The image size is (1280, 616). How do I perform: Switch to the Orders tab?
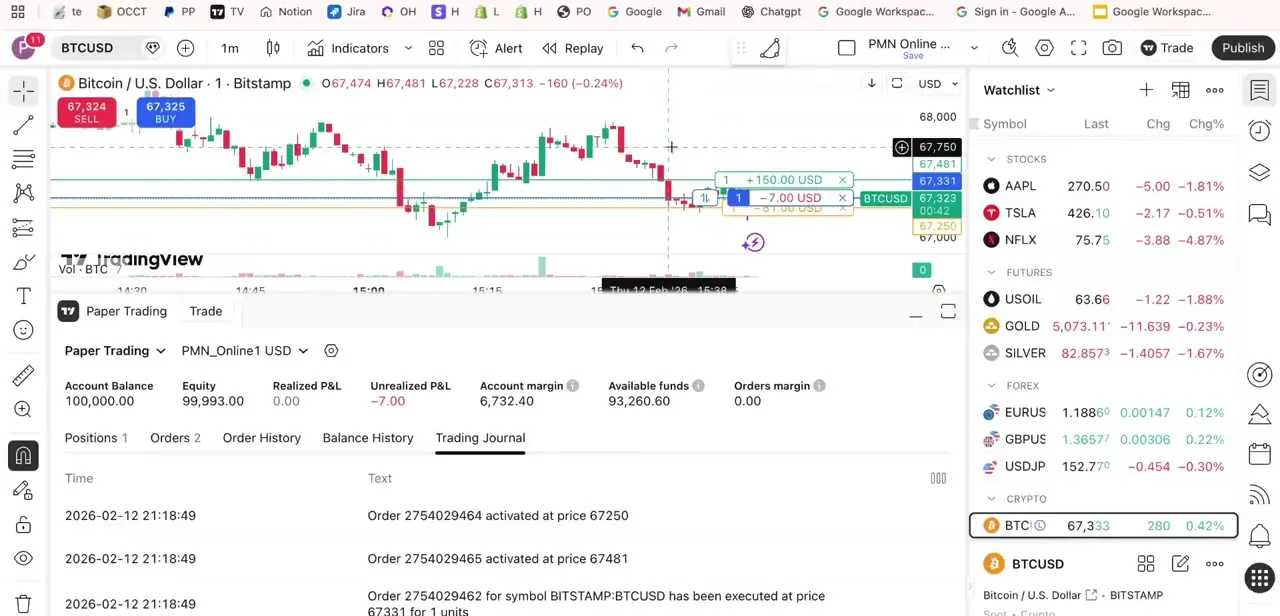pos(175,438)
